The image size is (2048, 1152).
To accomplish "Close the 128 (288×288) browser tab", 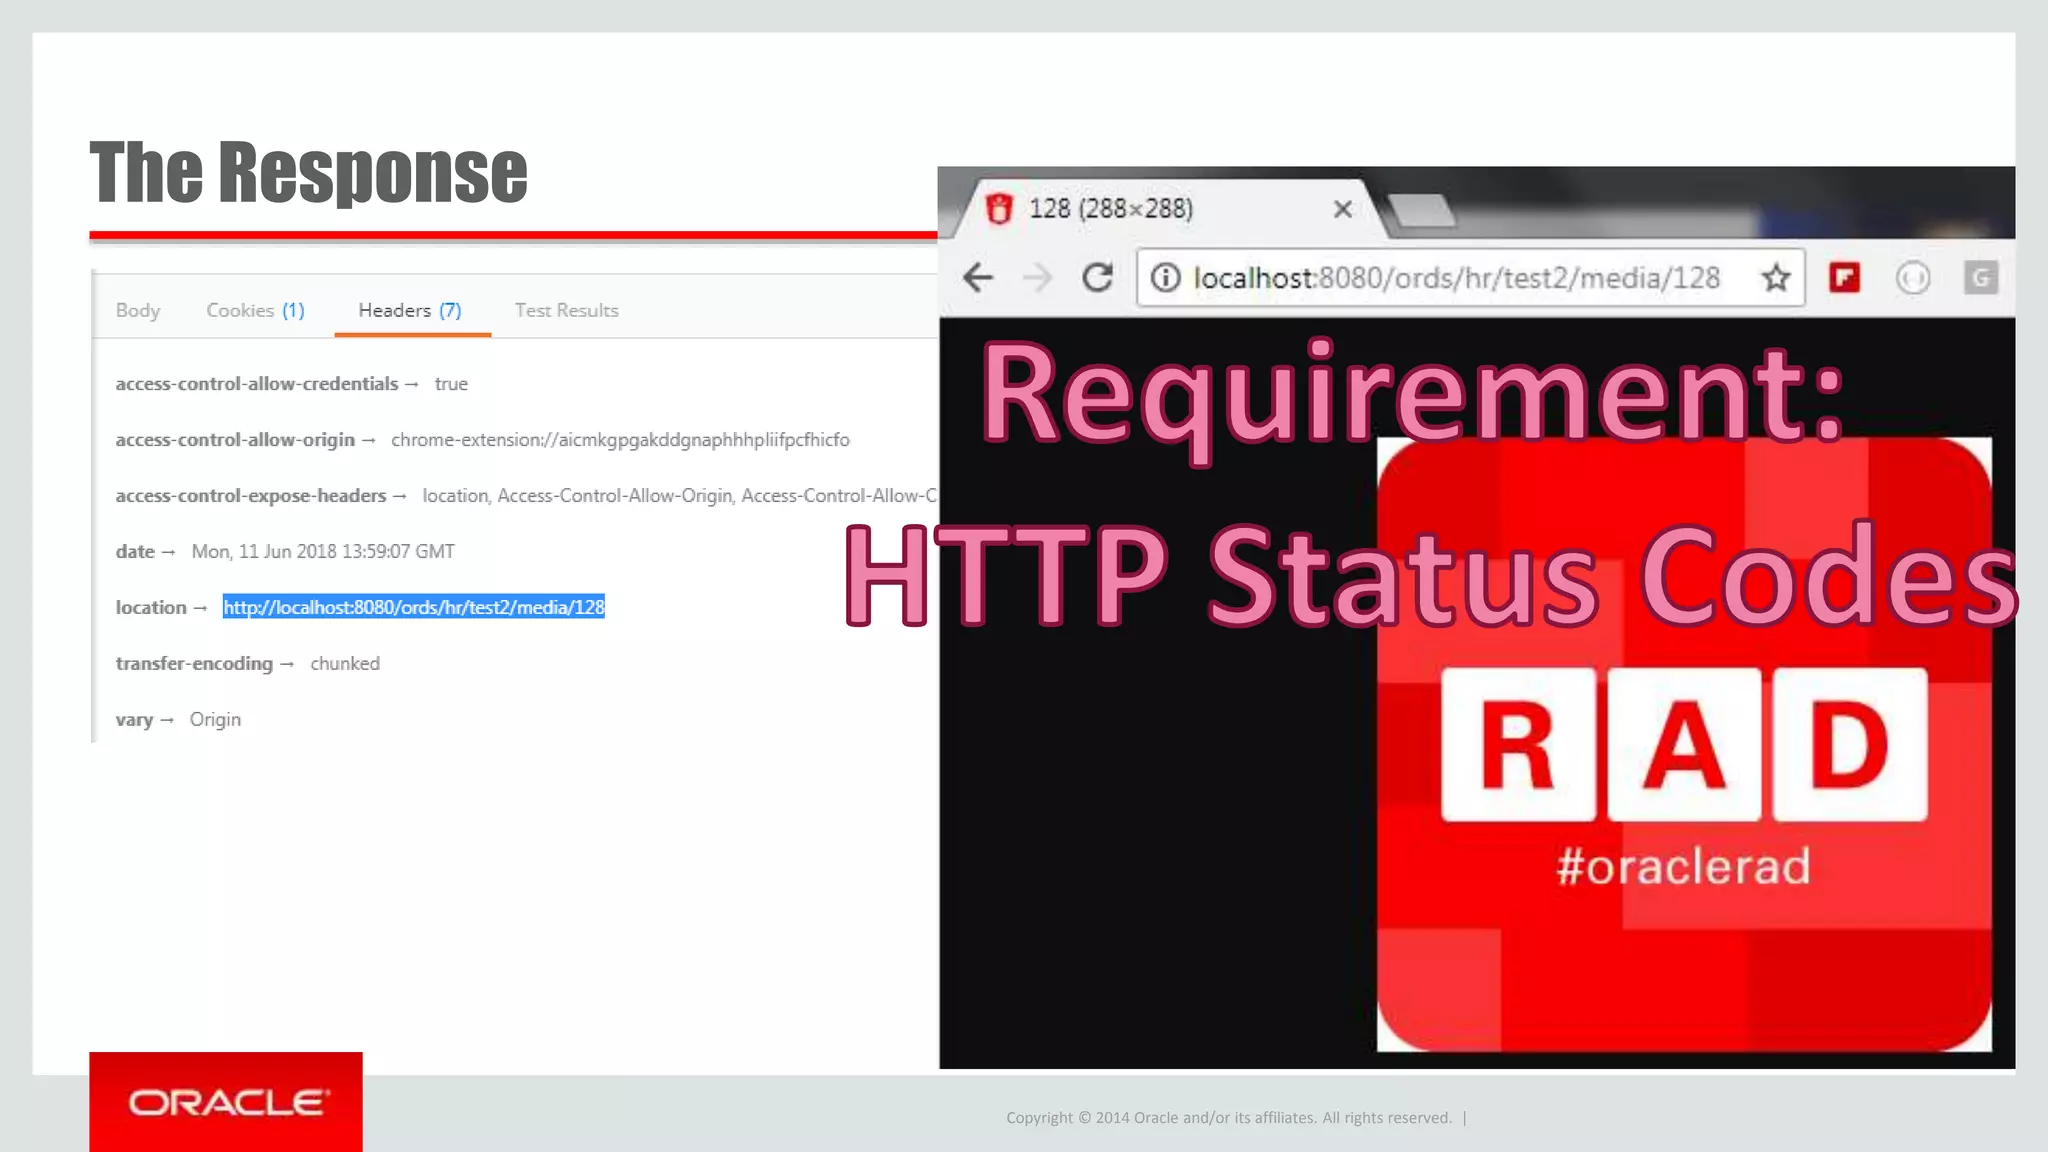I will (x=1343, y=209).
